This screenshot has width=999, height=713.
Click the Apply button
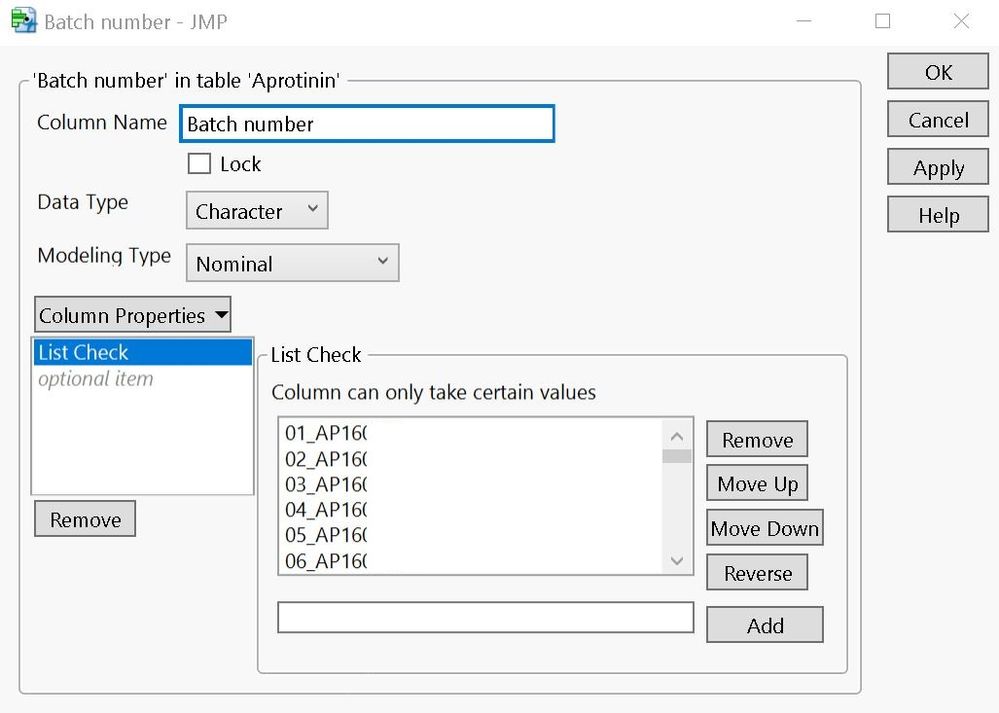click(x=938, y=168)
